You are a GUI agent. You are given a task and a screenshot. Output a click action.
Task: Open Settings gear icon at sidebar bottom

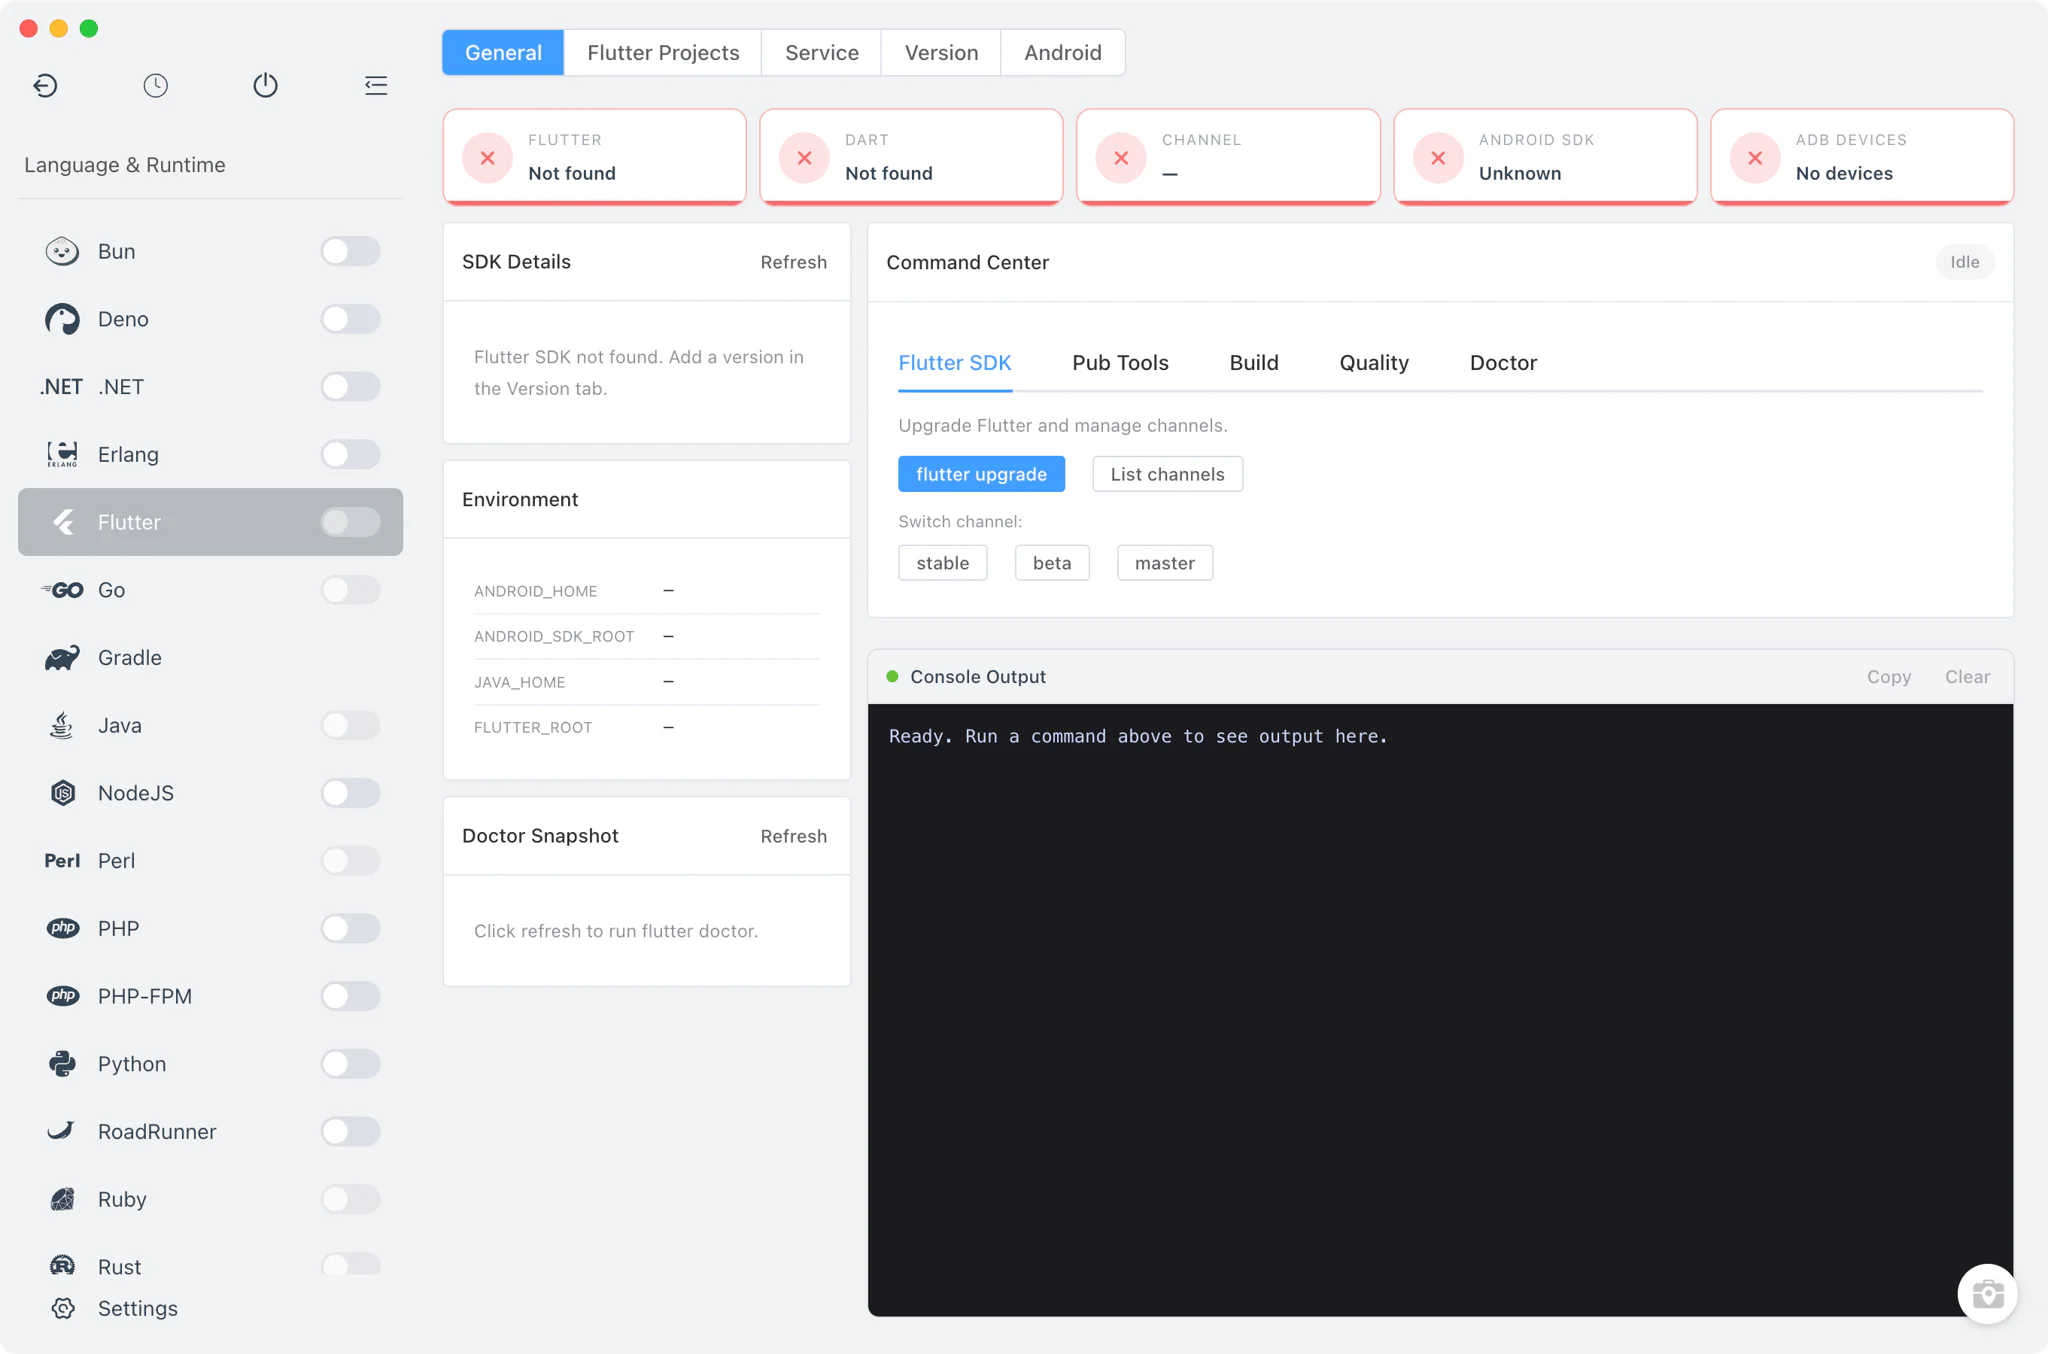point(63,1308)
